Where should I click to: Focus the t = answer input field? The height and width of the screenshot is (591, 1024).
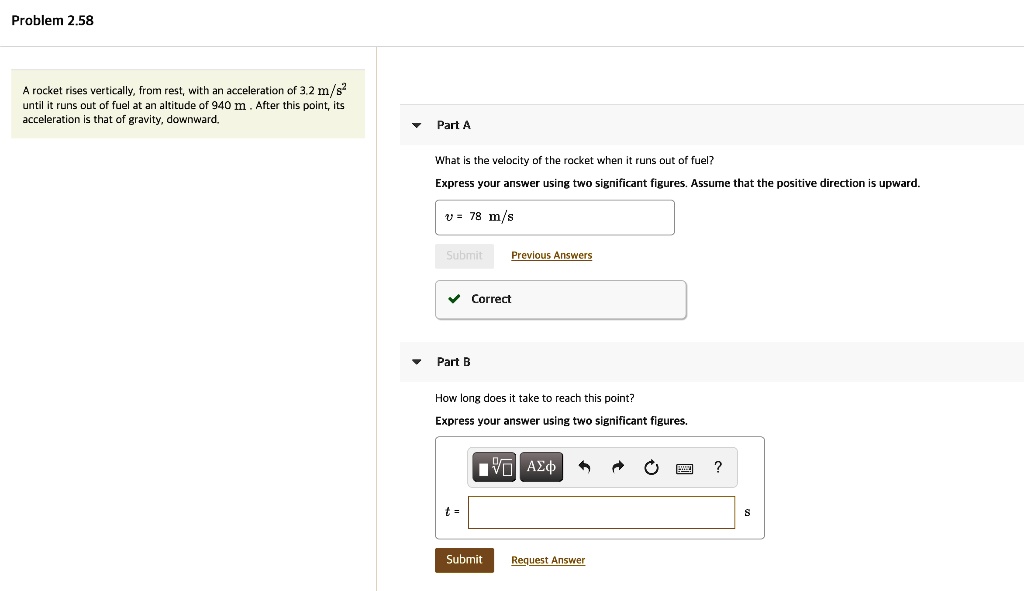(601, 512)
